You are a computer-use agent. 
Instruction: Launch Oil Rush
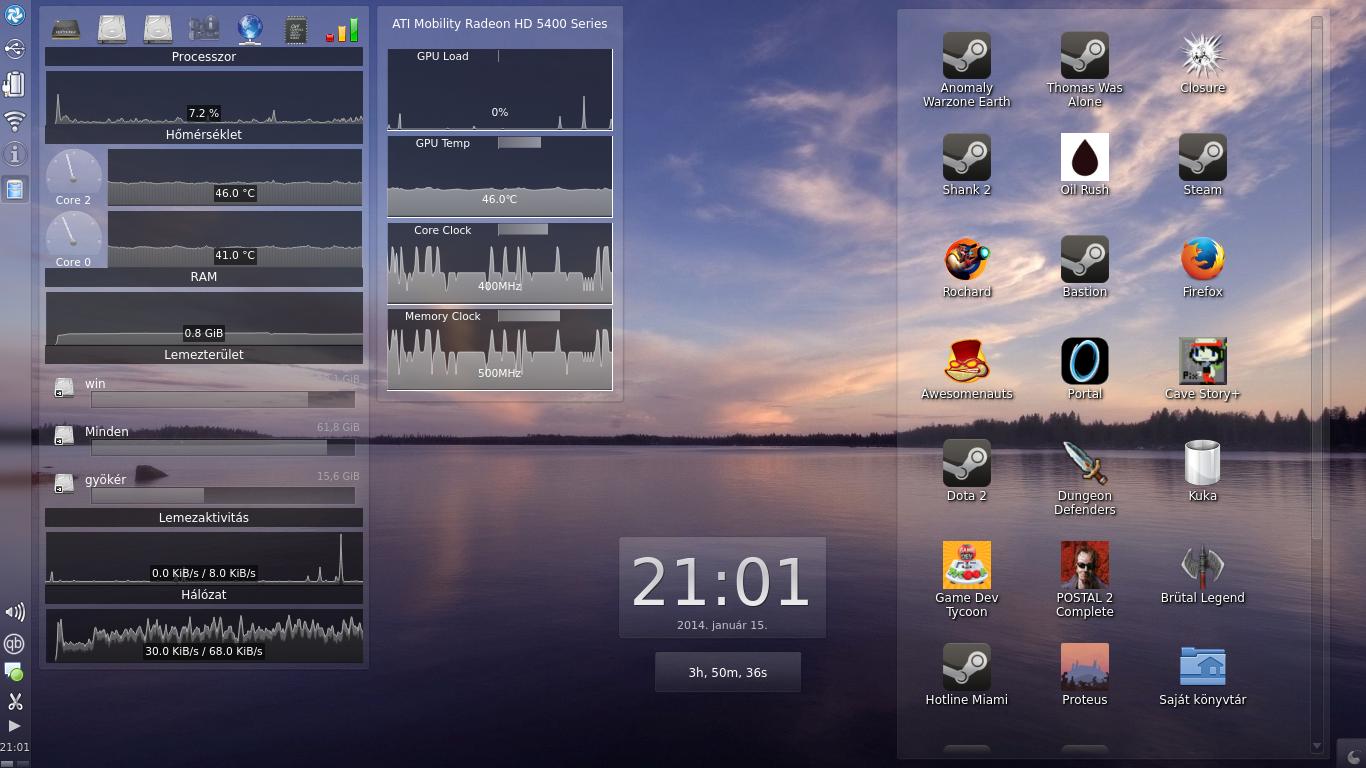tap(1084, 165)
